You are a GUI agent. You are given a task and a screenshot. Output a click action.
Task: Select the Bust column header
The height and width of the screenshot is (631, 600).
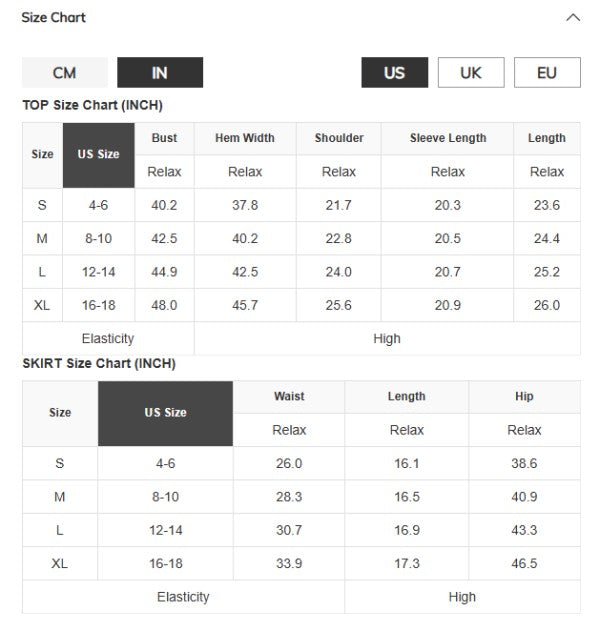(164, 138)
